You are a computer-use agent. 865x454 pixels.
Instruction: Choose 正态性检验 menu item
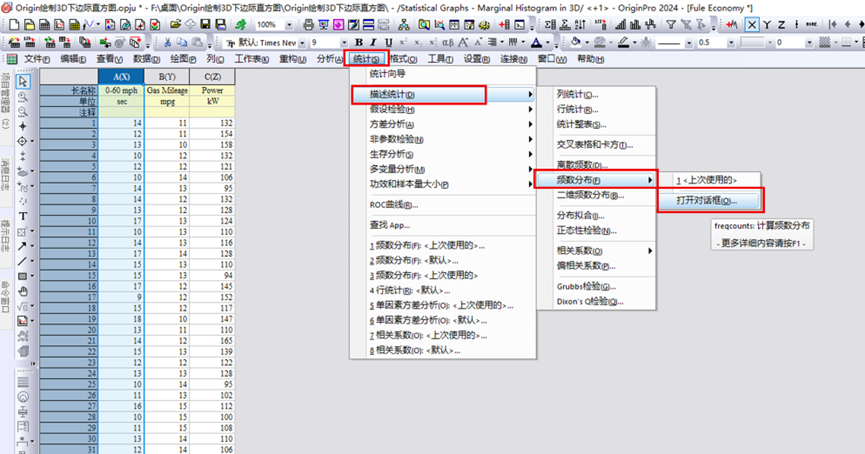(x=597, y=231)
